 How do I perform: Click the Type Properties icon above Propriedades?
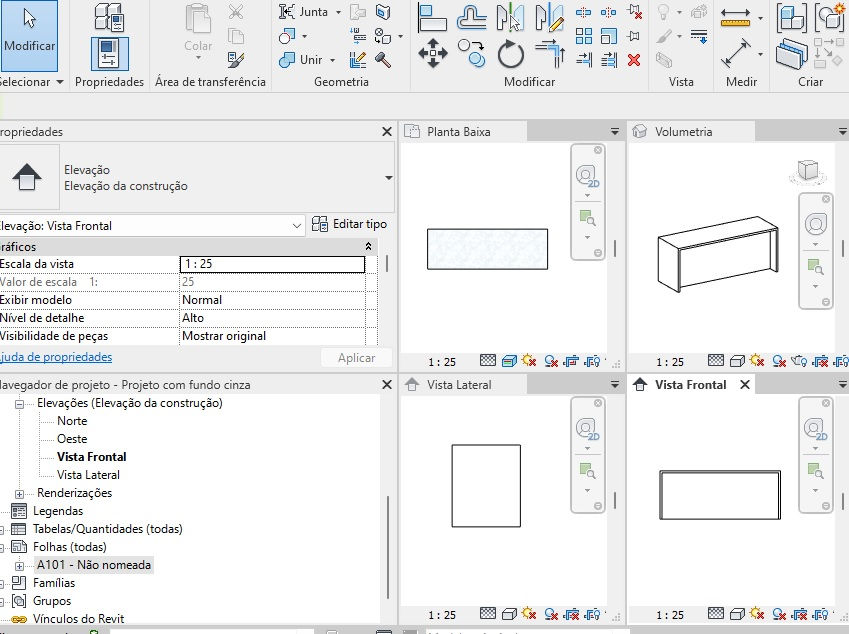pos(109,17)
